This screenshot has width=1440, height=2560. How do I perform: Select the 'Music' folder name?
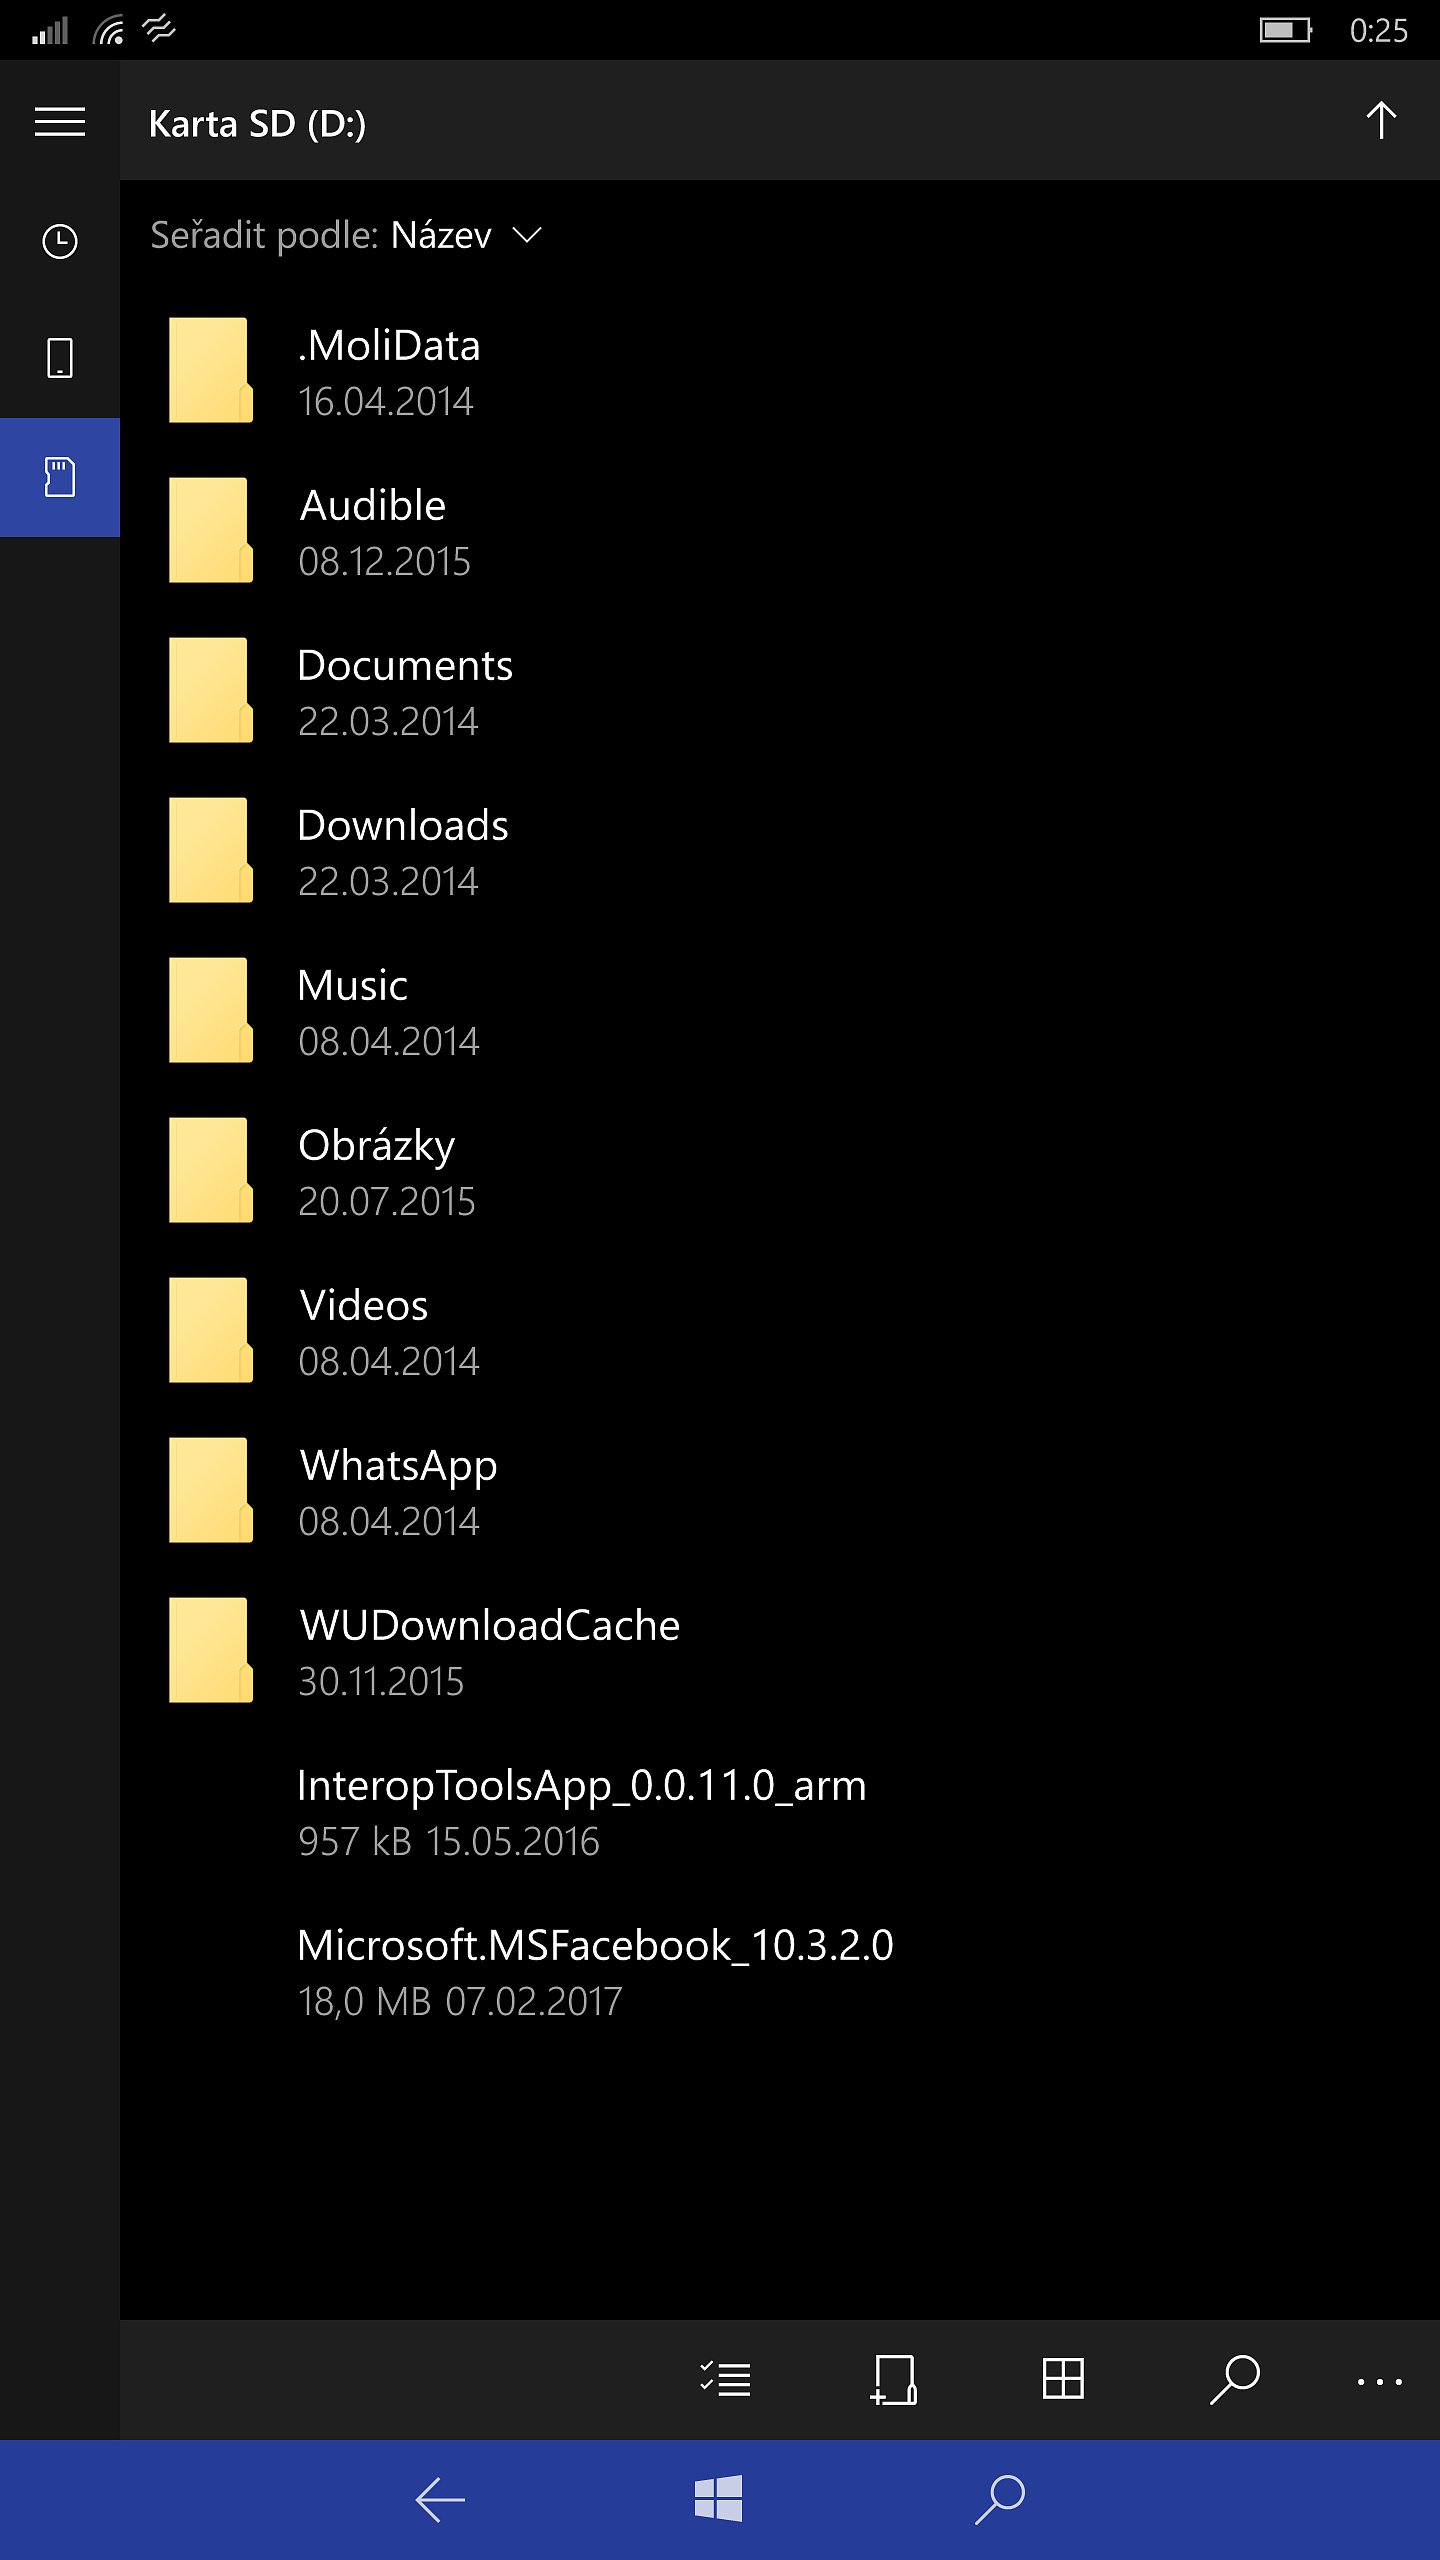pyautogui.click(x=353, y=986)
